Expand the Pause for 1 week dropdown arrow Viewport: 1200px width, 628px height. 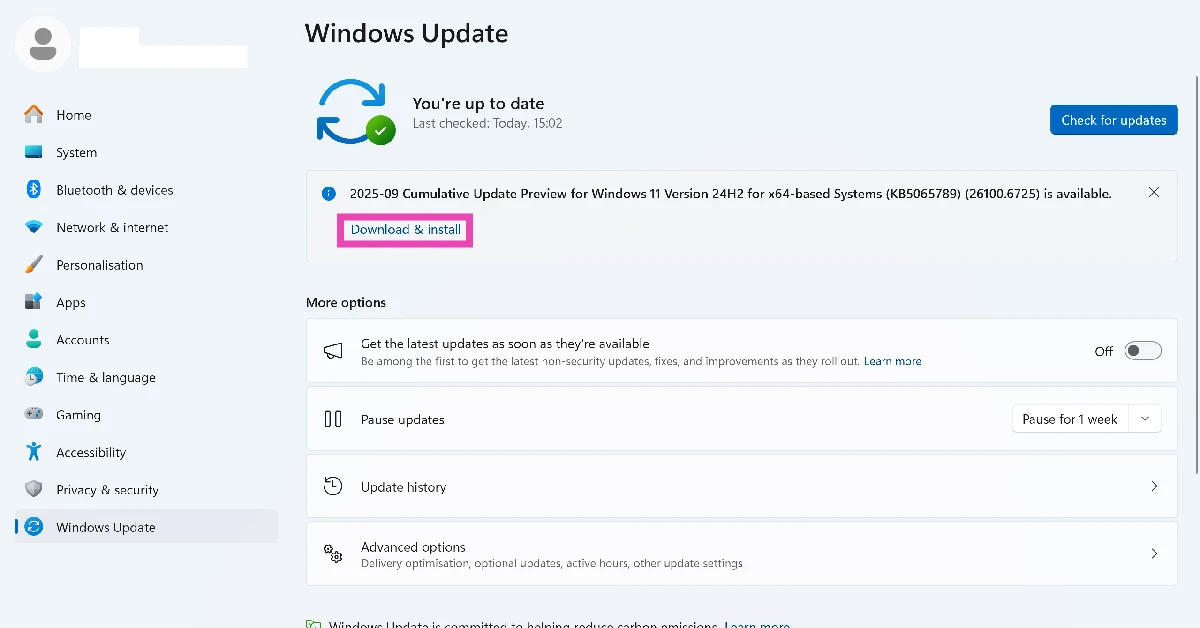(x=1145, y=419)
